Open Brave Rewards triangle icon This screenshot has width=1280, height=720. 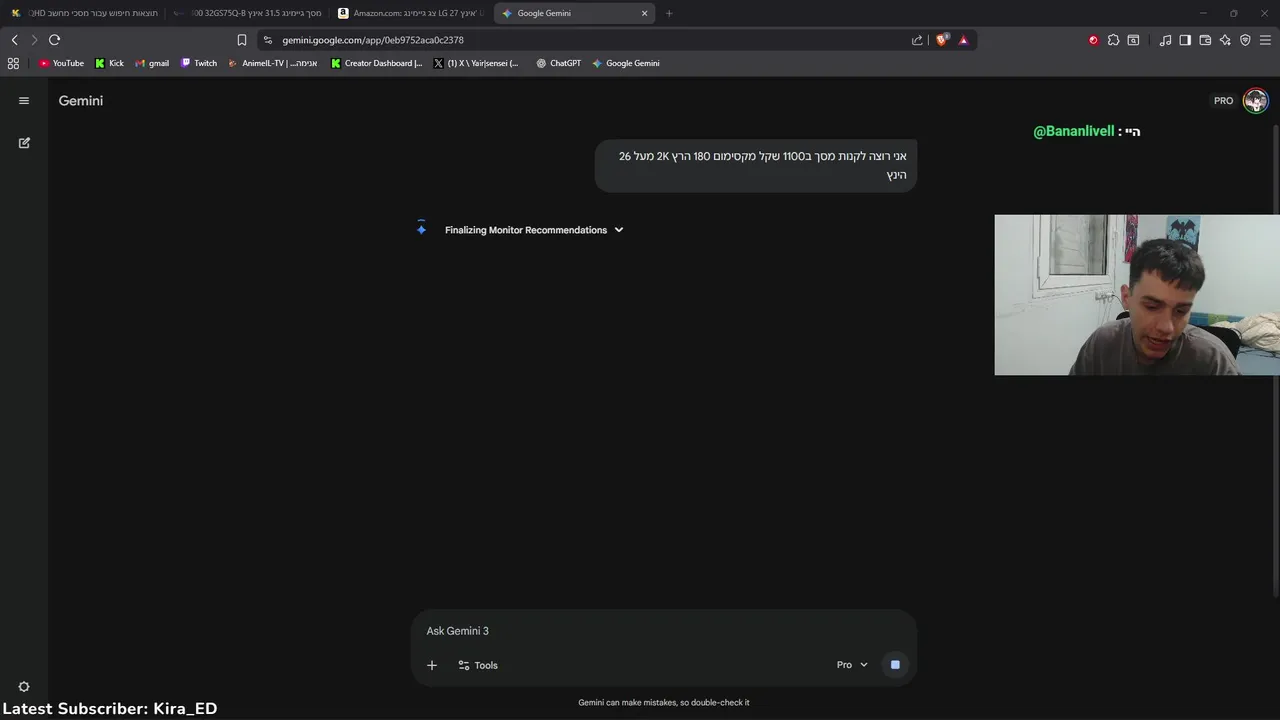(x=963, y=40)
